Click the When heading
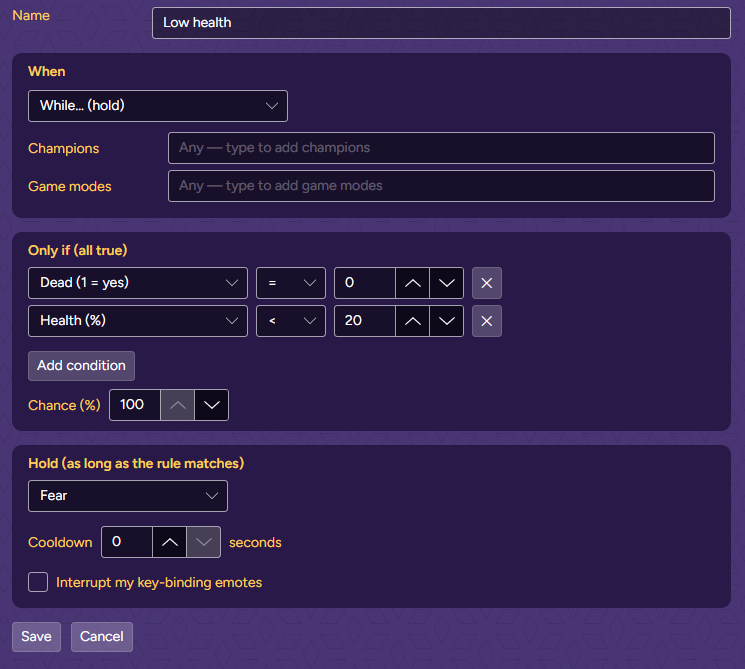This screenshot has width=745, height=669. tap(47, 71)
